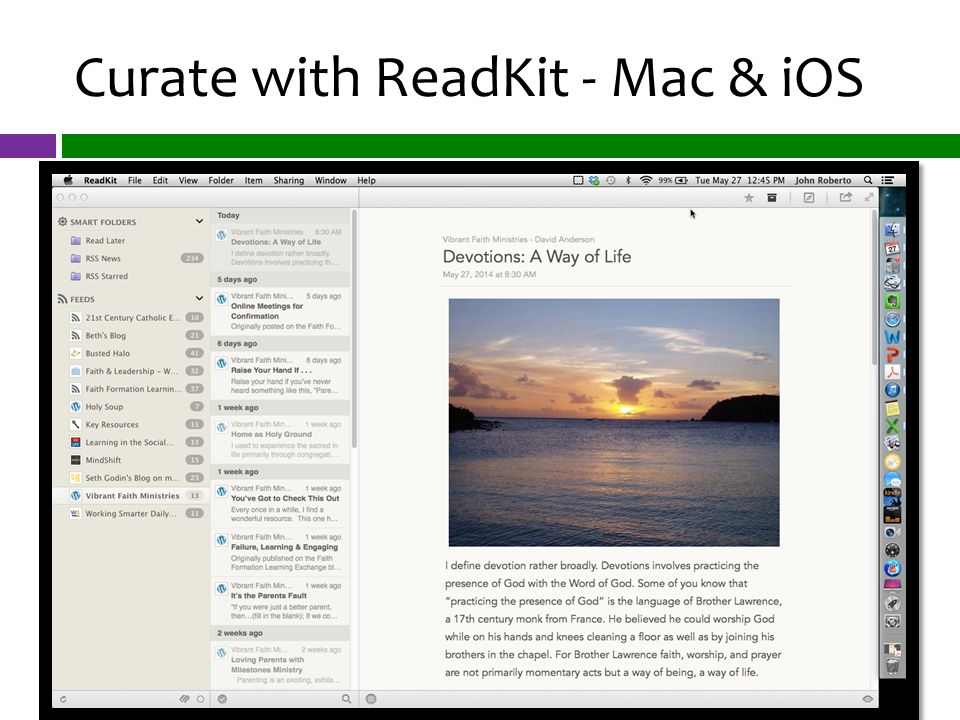The width and height of the screenshot is (960, 720).
Task: Open the RSS News smart folder
Action: pyautogui.click(x=131, y=258)
